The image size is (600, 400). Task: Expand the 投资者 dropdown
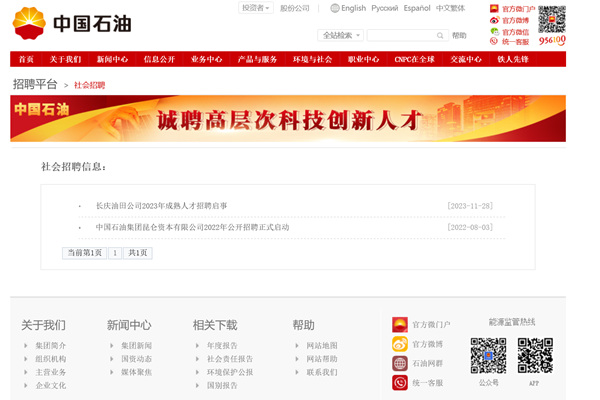click(256, 8)
